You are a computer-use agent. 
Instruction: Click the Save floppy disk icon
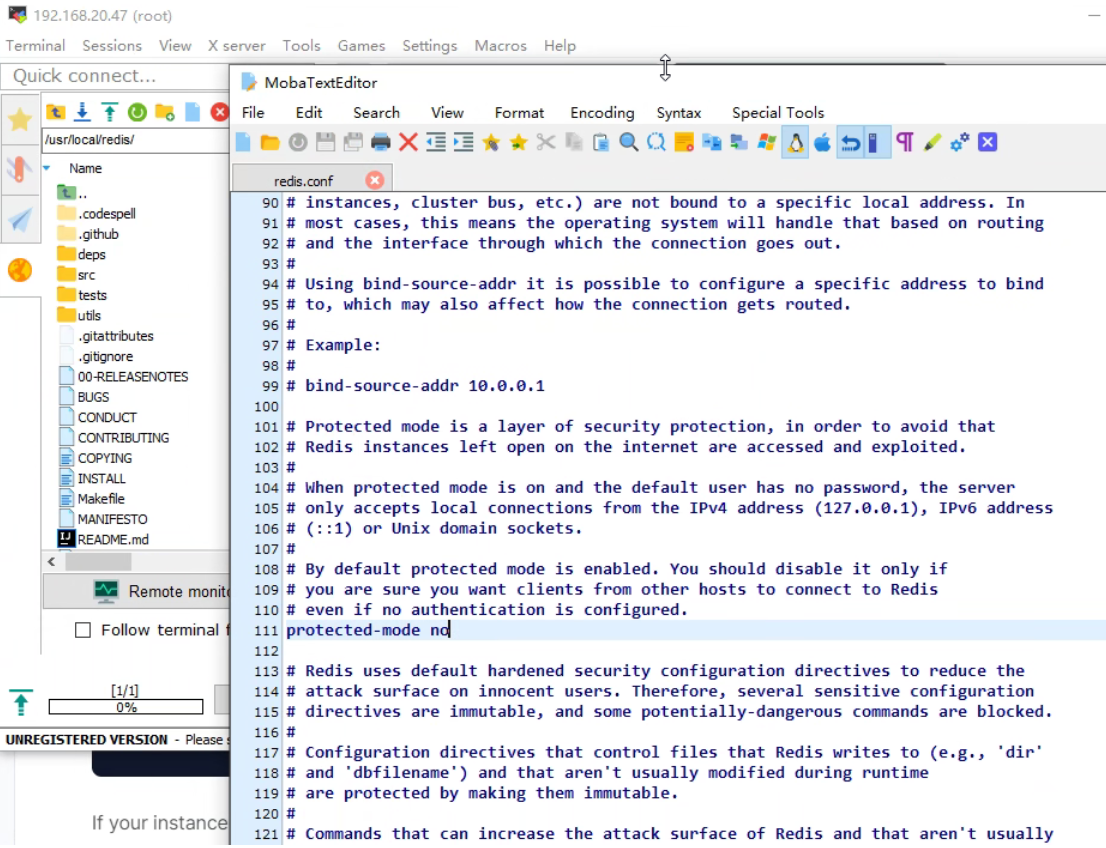point(325,143)
